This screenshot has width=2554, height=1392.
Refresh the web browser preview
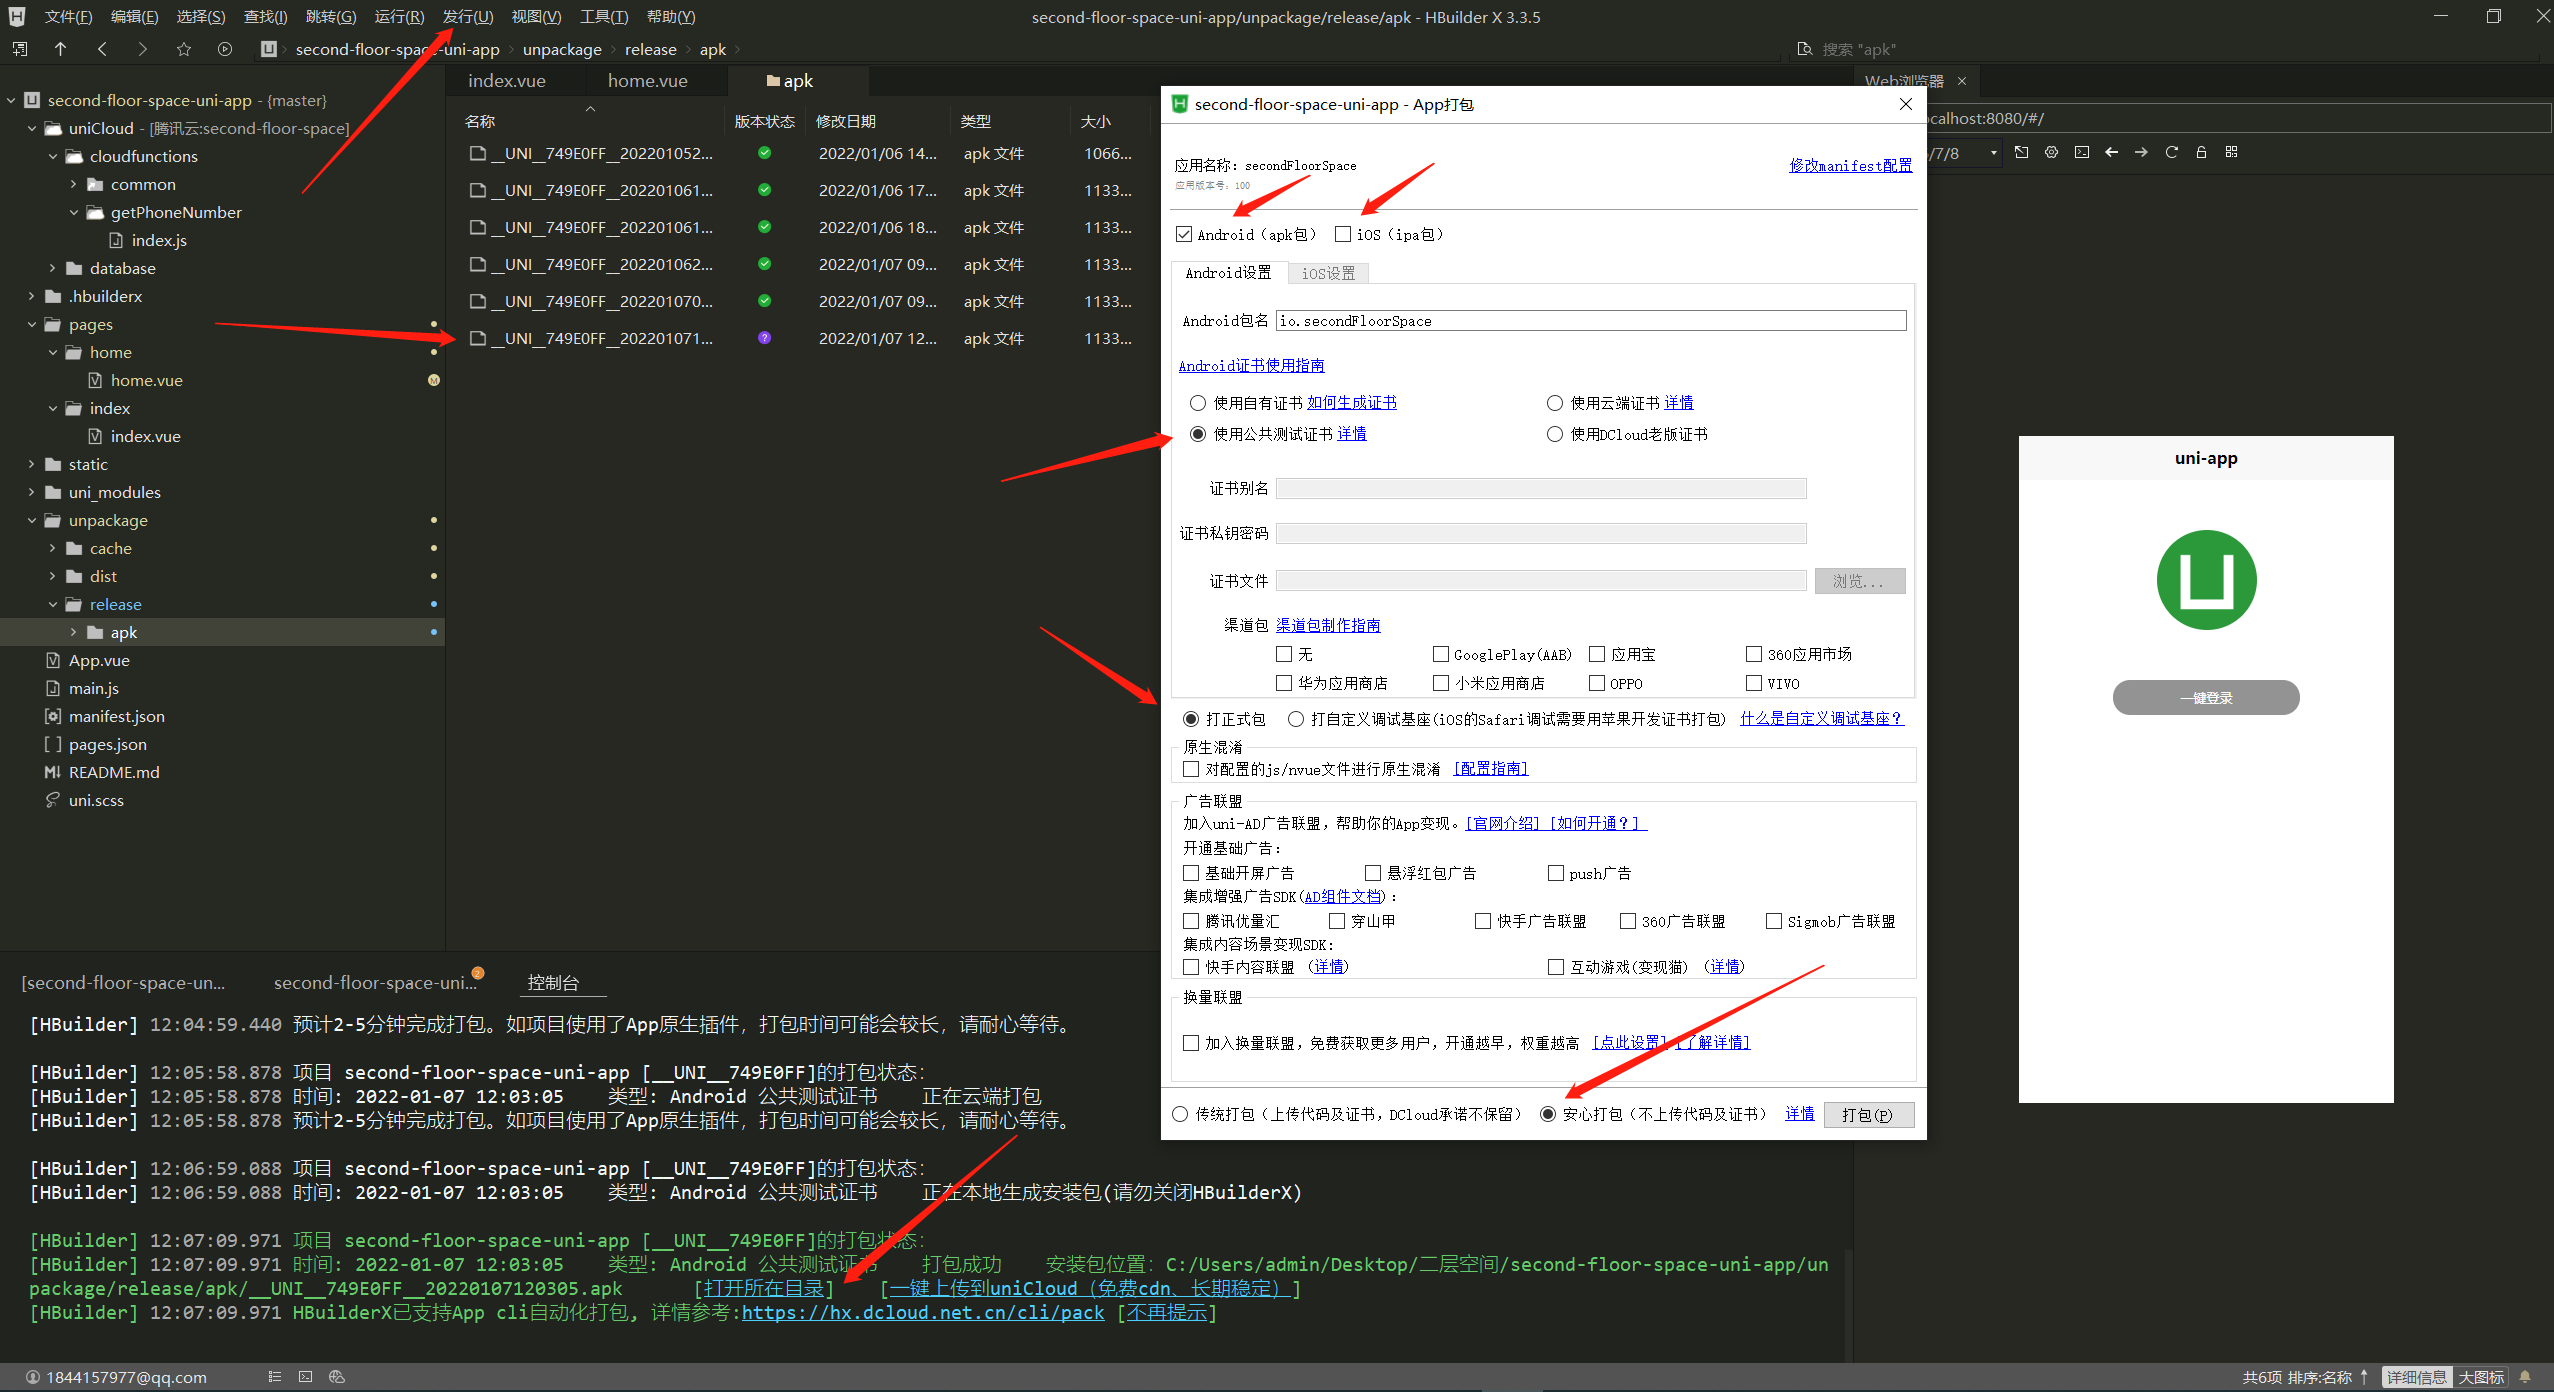coord(2171,152)
